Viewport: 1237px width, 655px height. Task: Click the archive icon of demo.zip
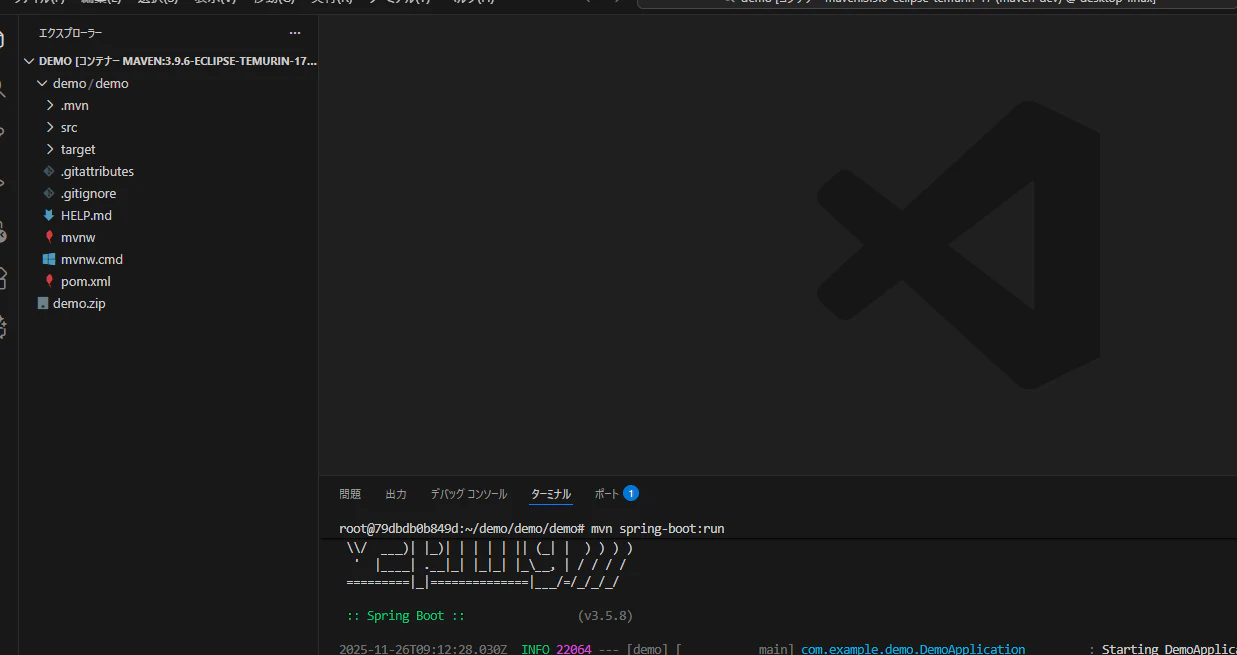tap(43, 303)
